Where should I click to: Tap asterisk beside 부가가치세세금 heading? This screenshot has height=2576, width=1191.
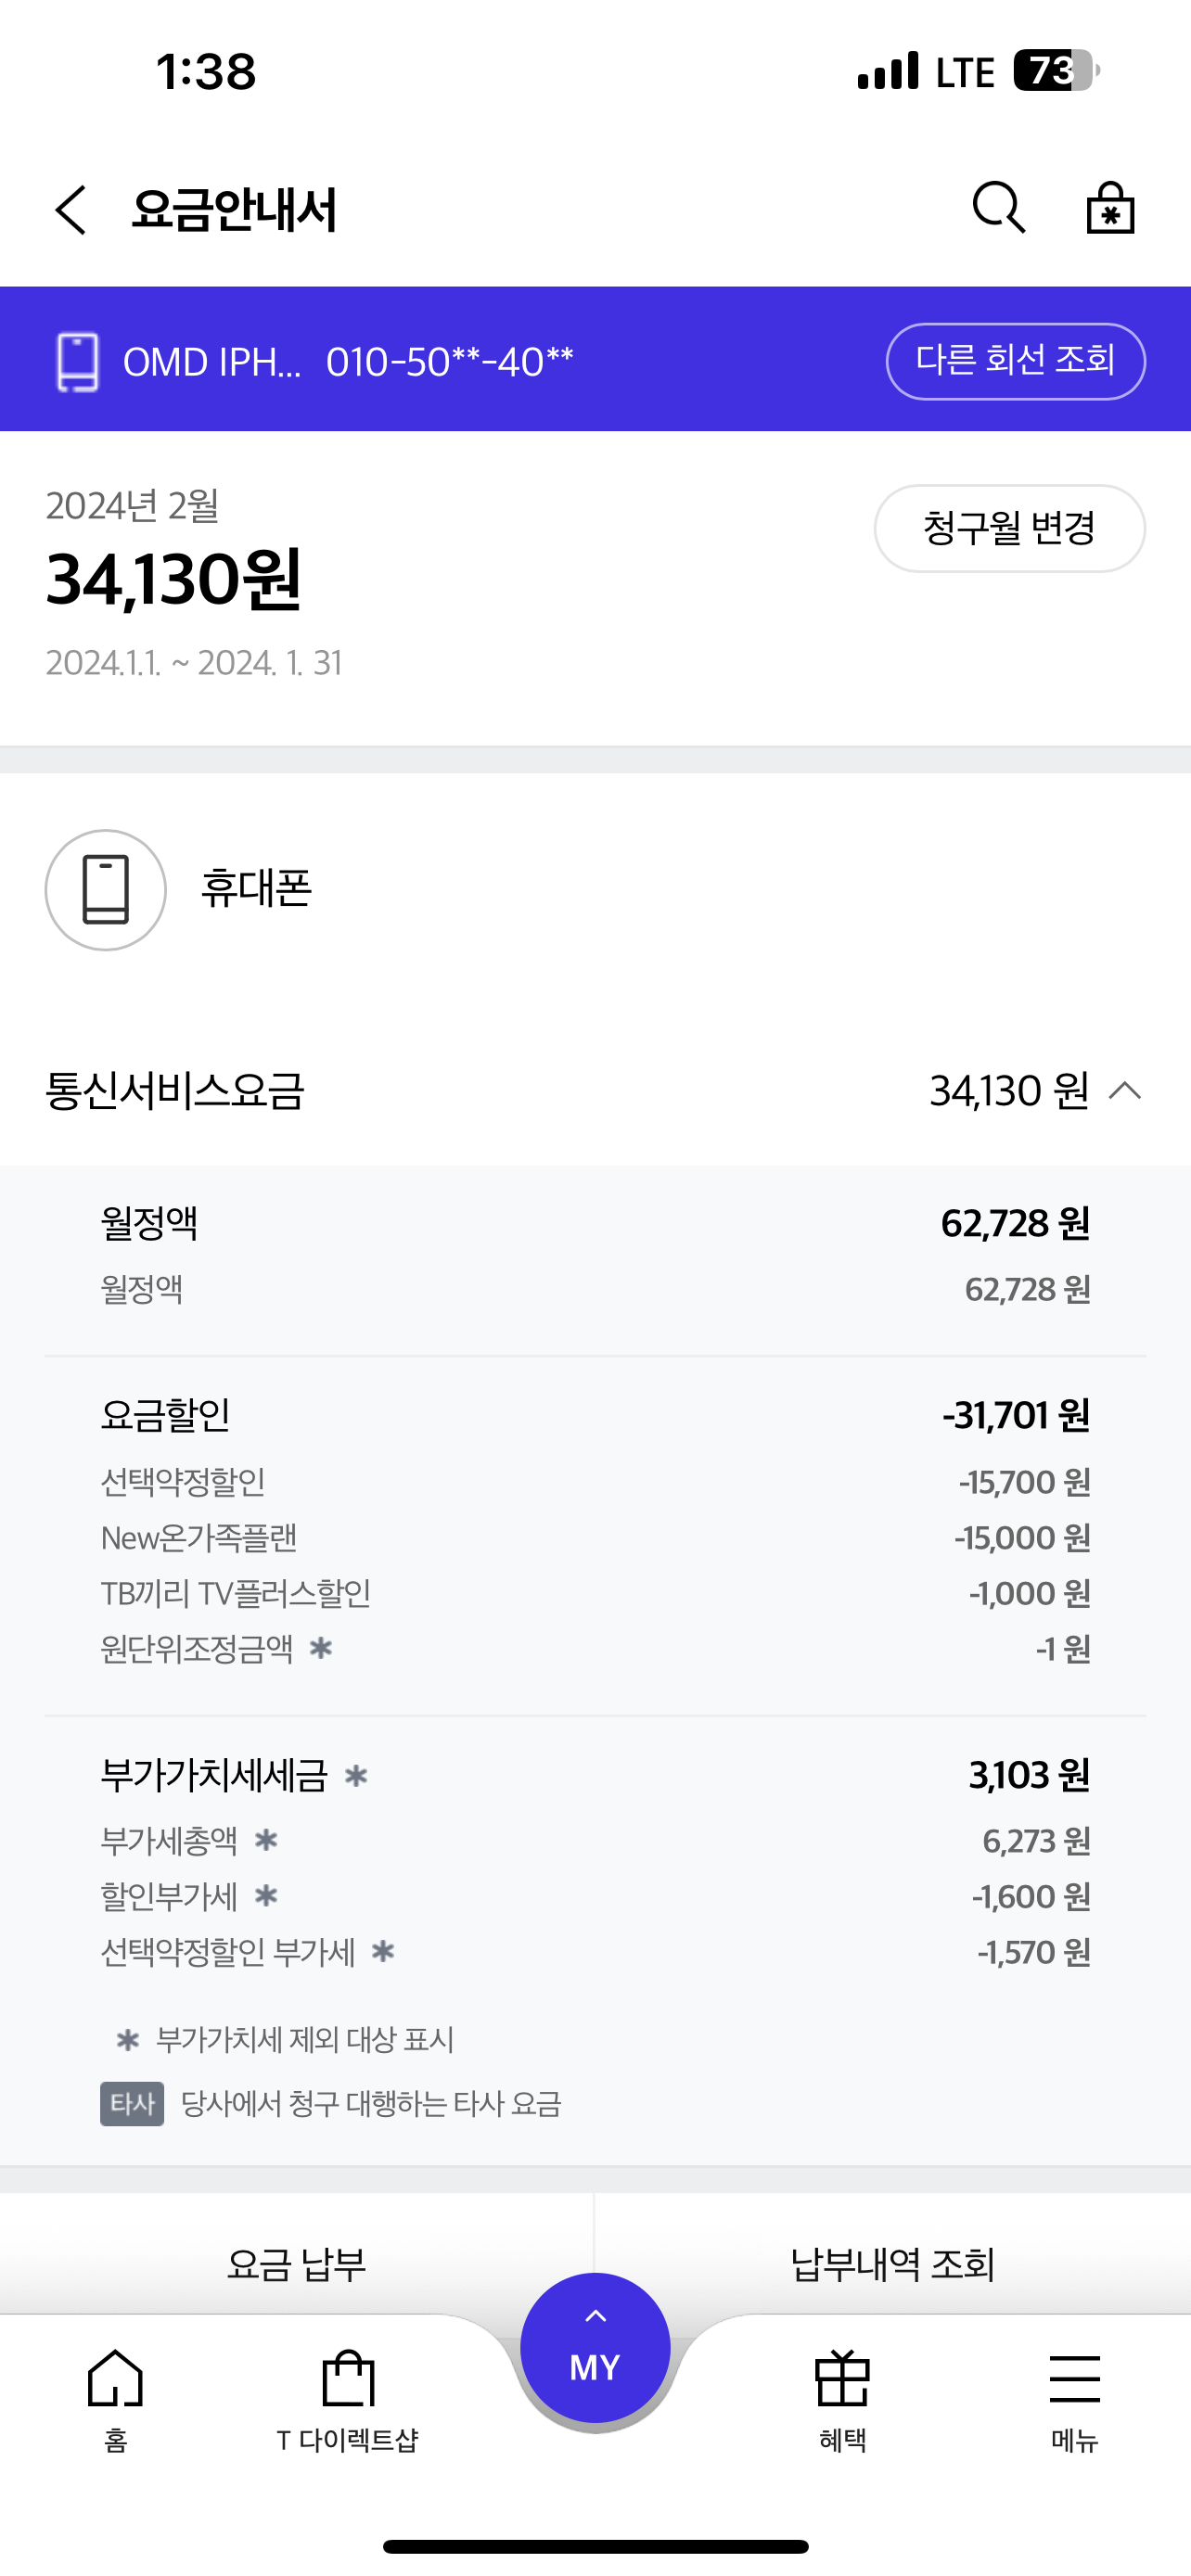(x=356, y=1775)
